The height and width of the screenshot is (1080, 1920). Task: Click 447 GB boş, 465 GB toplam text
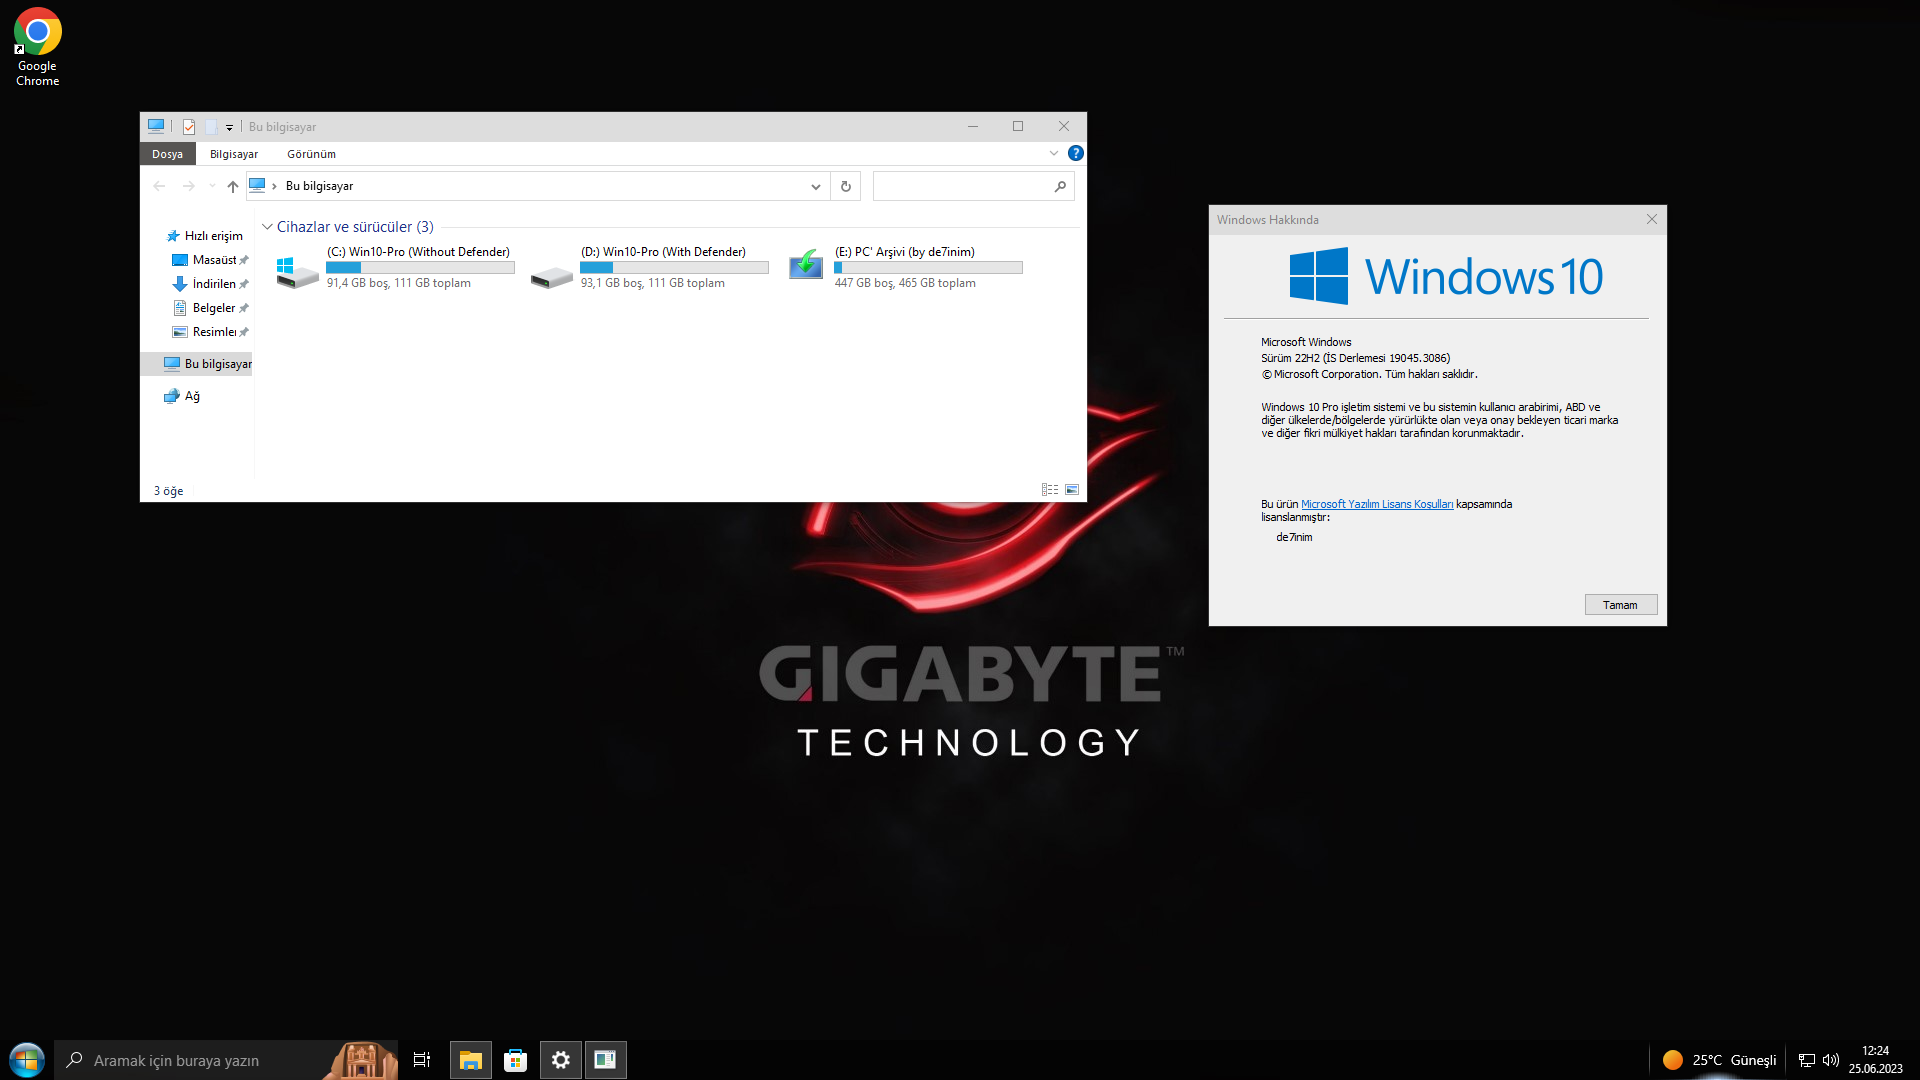905,283
